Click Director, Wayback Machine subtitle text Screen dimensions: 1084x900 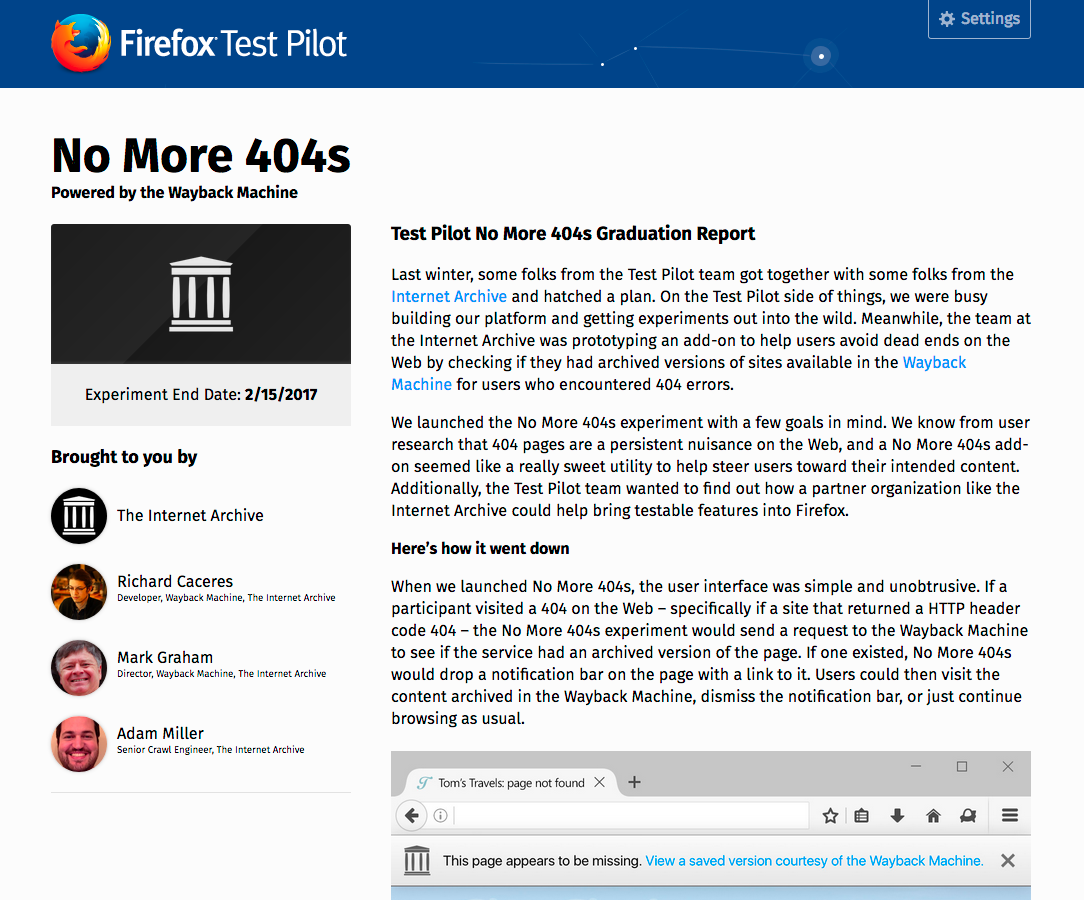(x=221, y=674)
